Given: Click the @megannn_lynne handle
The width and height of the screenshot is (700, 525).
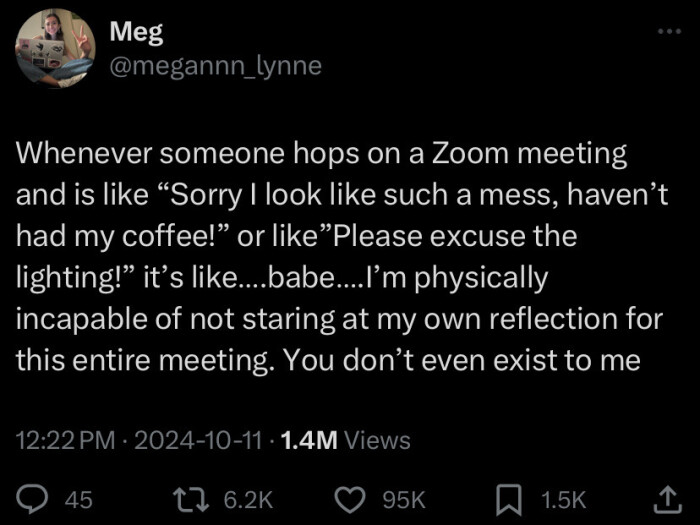Looking at the screenshot, I should click(214, 65).
